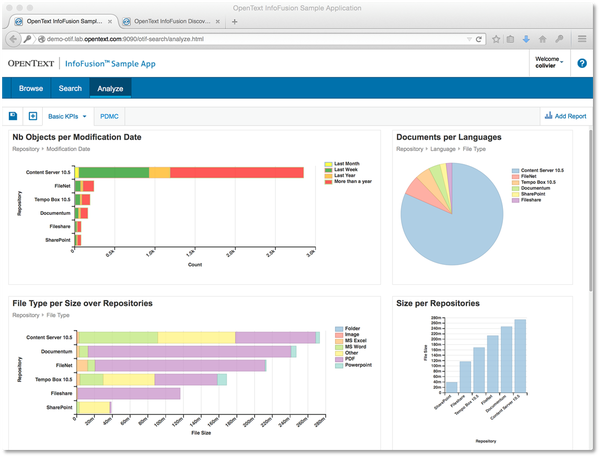Click the dashboard vertical scrollbar

590,211
